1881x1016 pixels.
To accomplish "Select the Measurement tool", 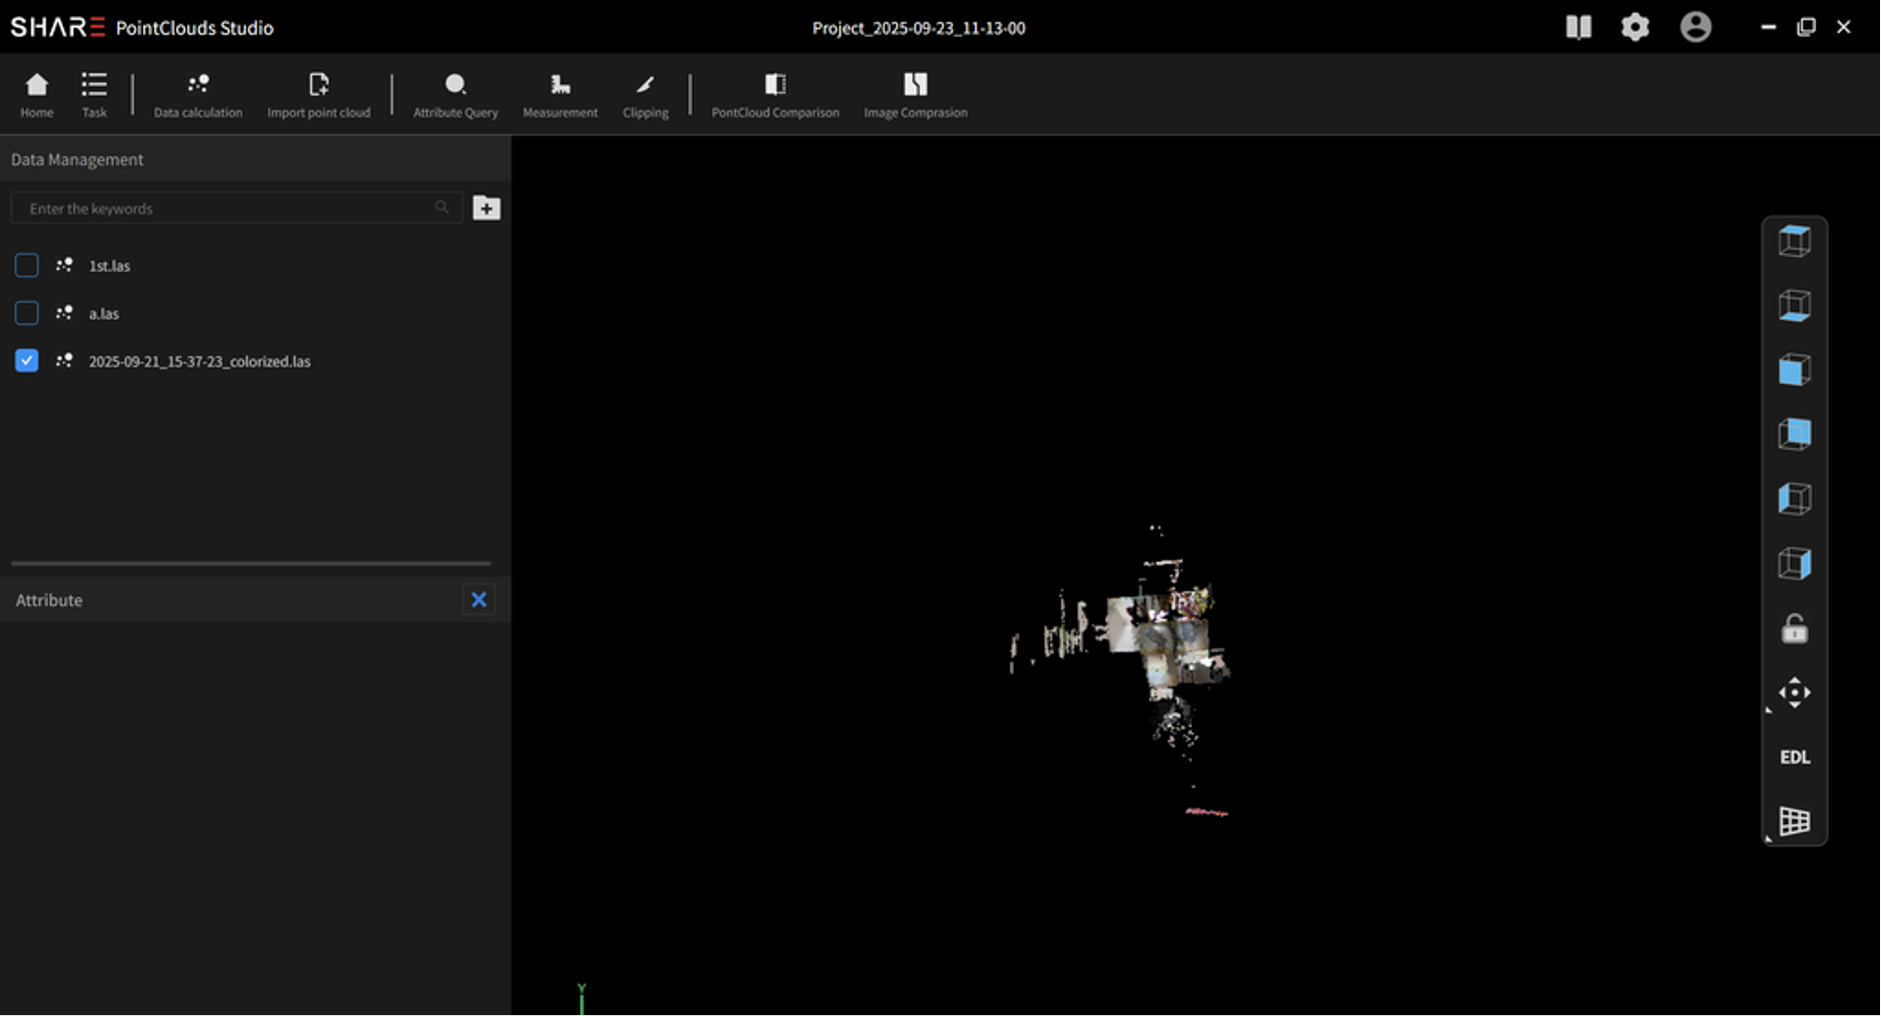I will [559, 93].
